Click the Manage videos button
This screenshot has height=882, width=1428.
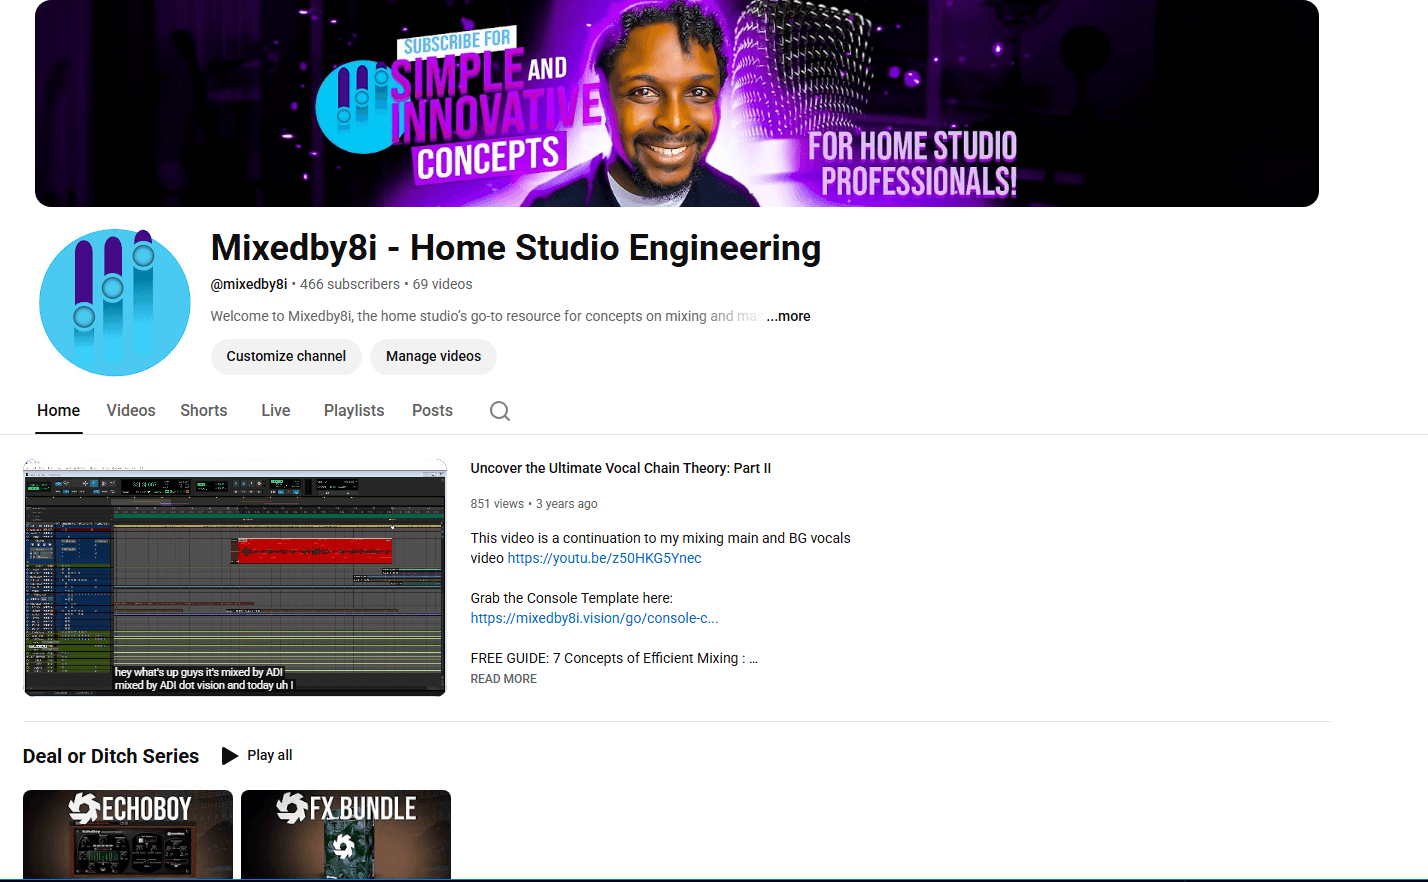(x=433, y=357)
